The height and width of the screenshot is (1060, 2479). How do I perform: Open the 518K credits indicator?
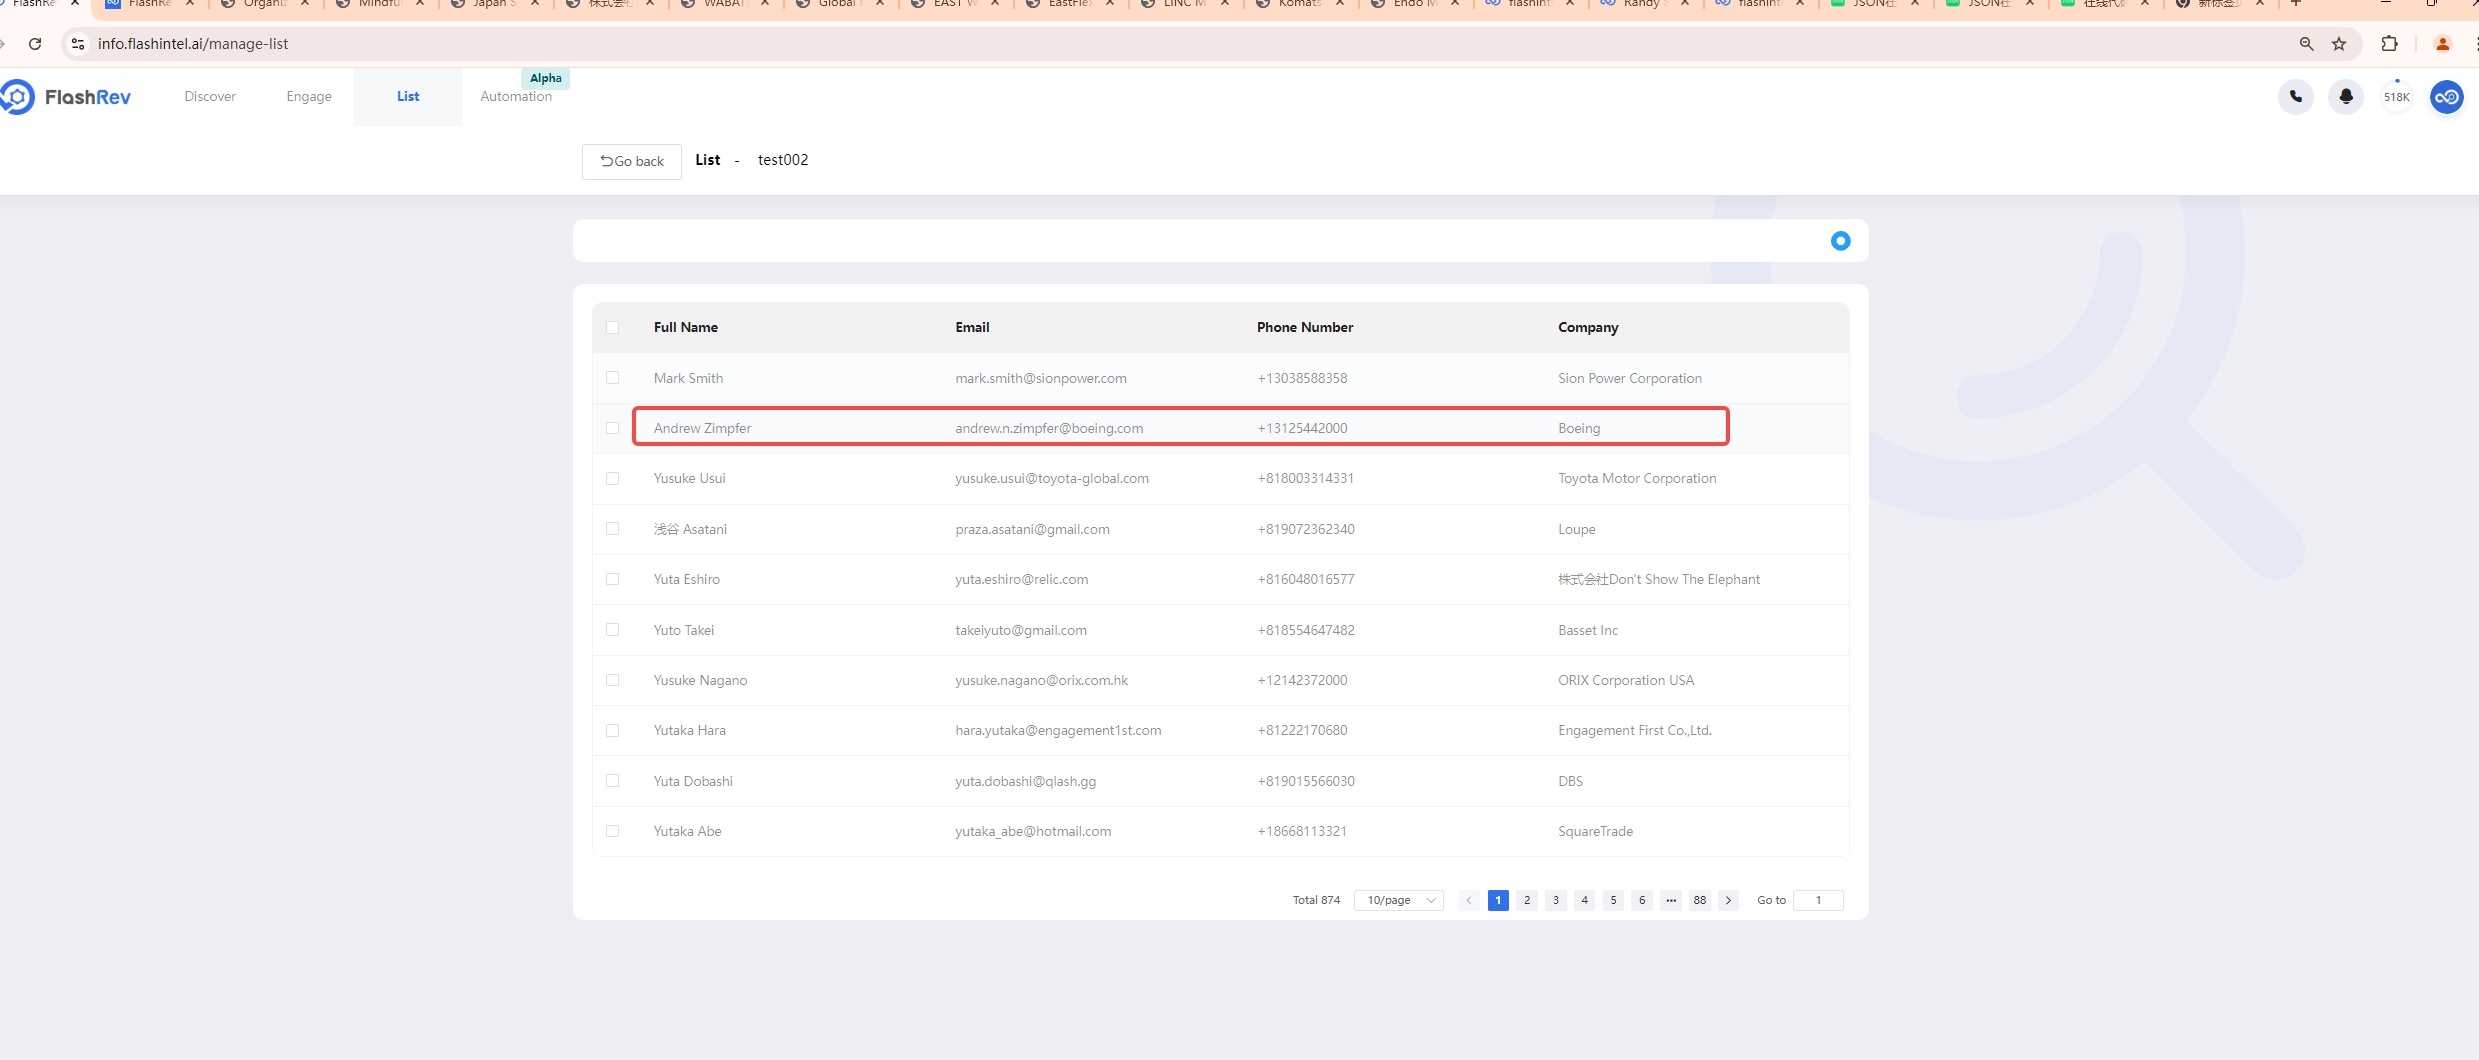click(2396, 97)
